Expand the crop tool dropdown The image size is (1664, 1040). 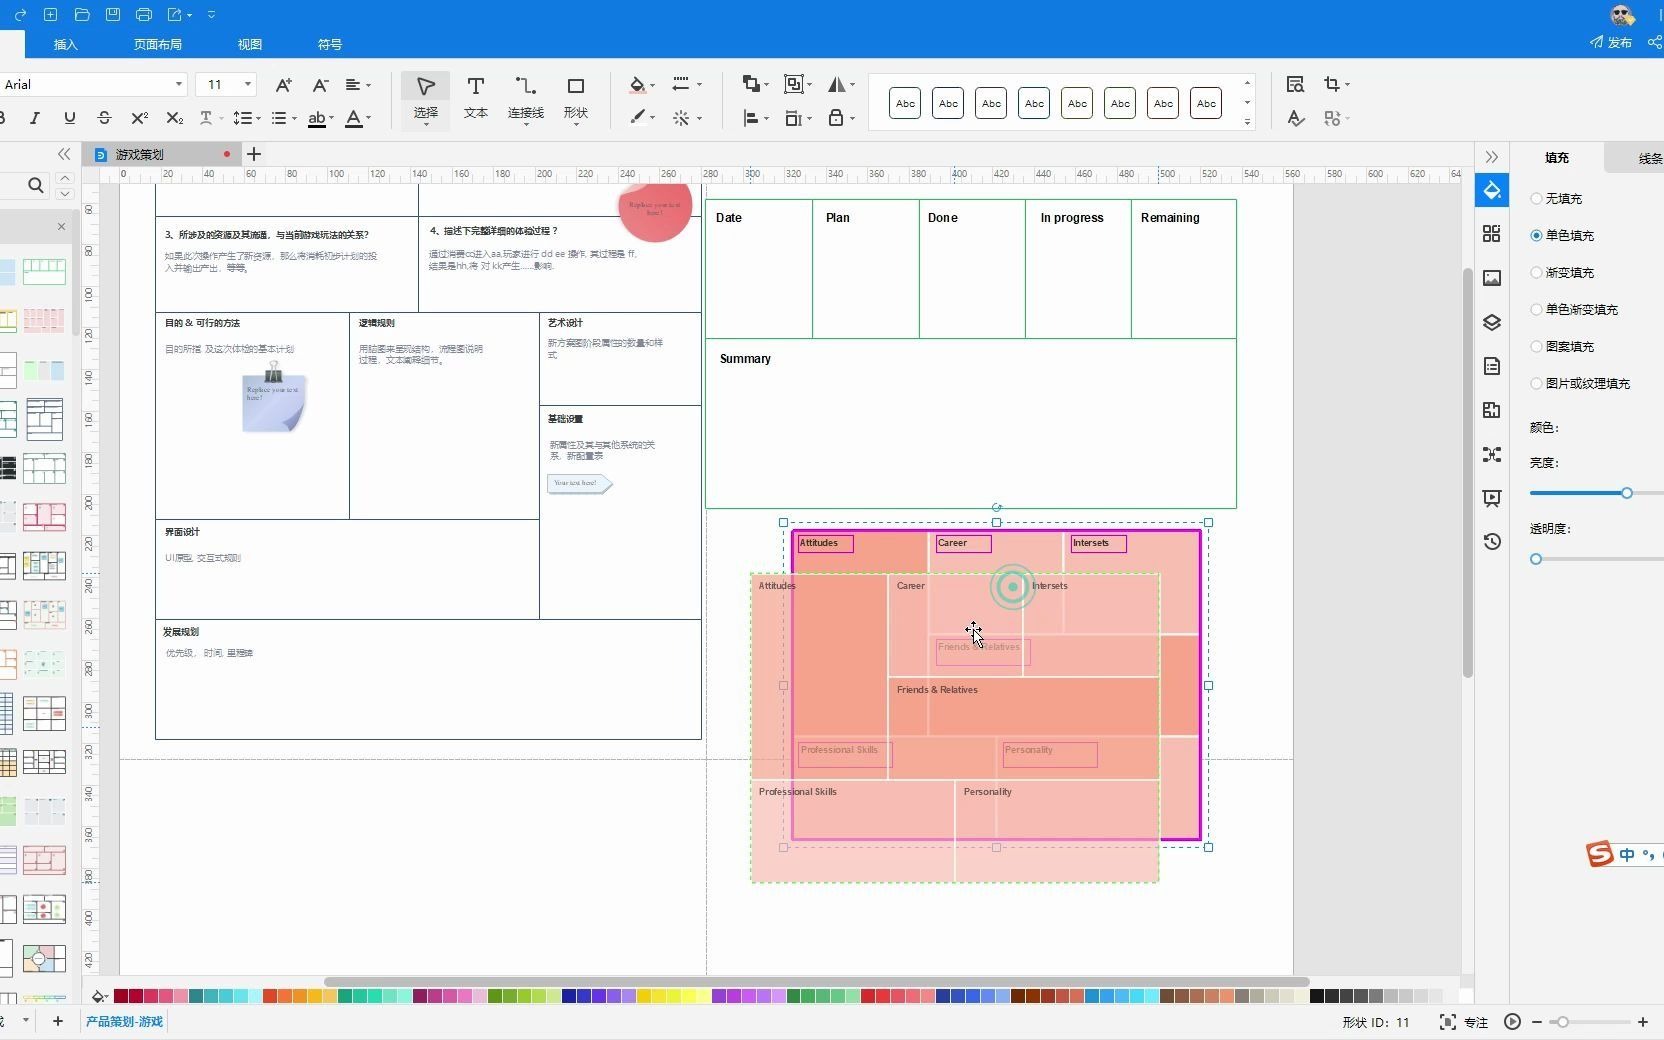[x=1347, y=85]
